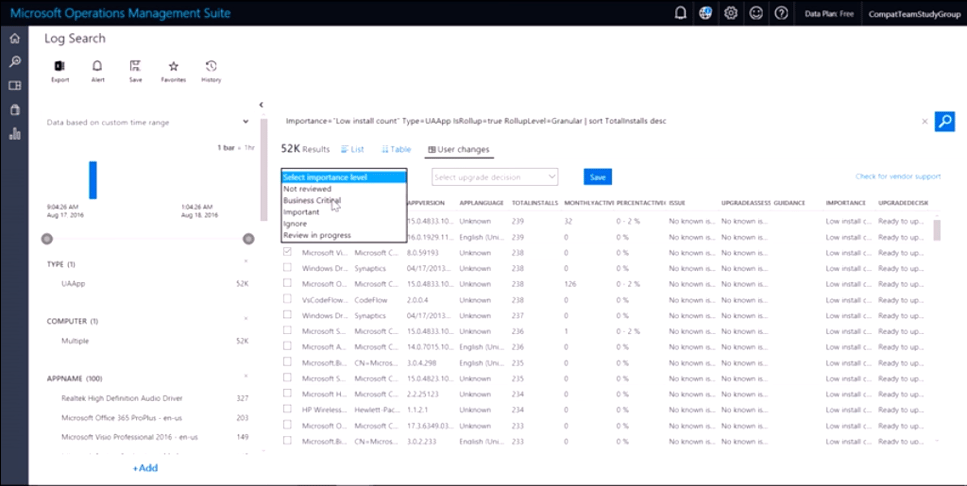Click the Save search toolbar icon
Image resolution: width=967 pixels, height=486 pixels.
point(136,72)
